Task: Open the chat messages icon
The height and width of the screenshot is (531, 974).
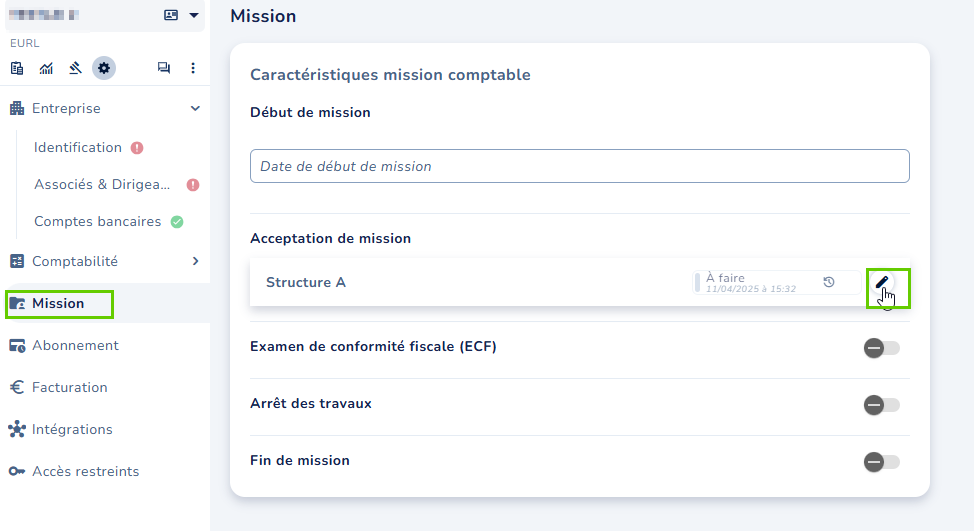Action: [163, 68]
